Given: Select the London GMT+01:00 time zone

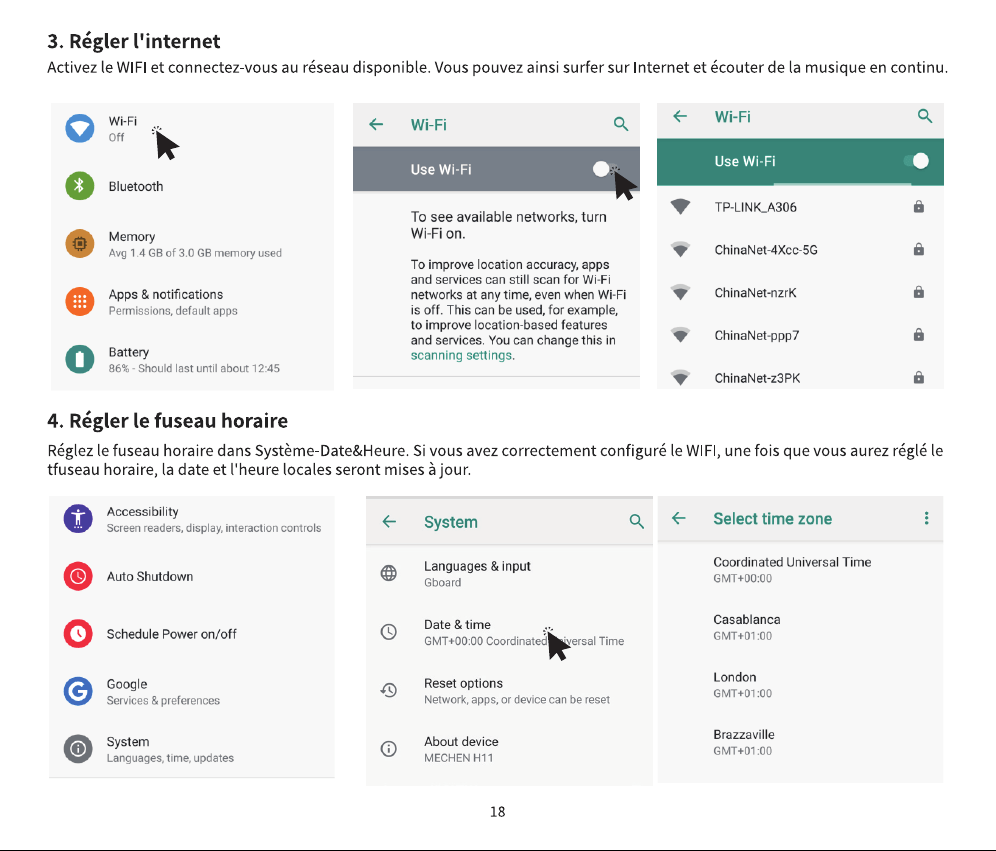Looking at the screenshot, I should [800, 685].
